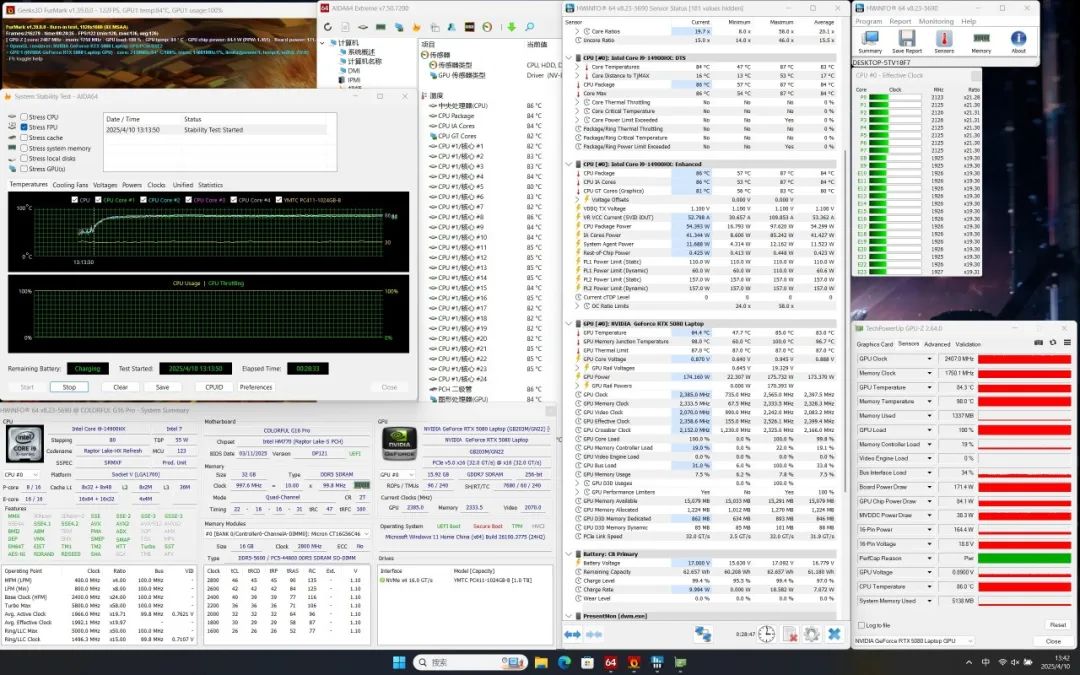This screenshot has height=675, width=1080.
Task: Click the stability test flame icon in AIDA64 toolbar
Action: tap(417, 27)
